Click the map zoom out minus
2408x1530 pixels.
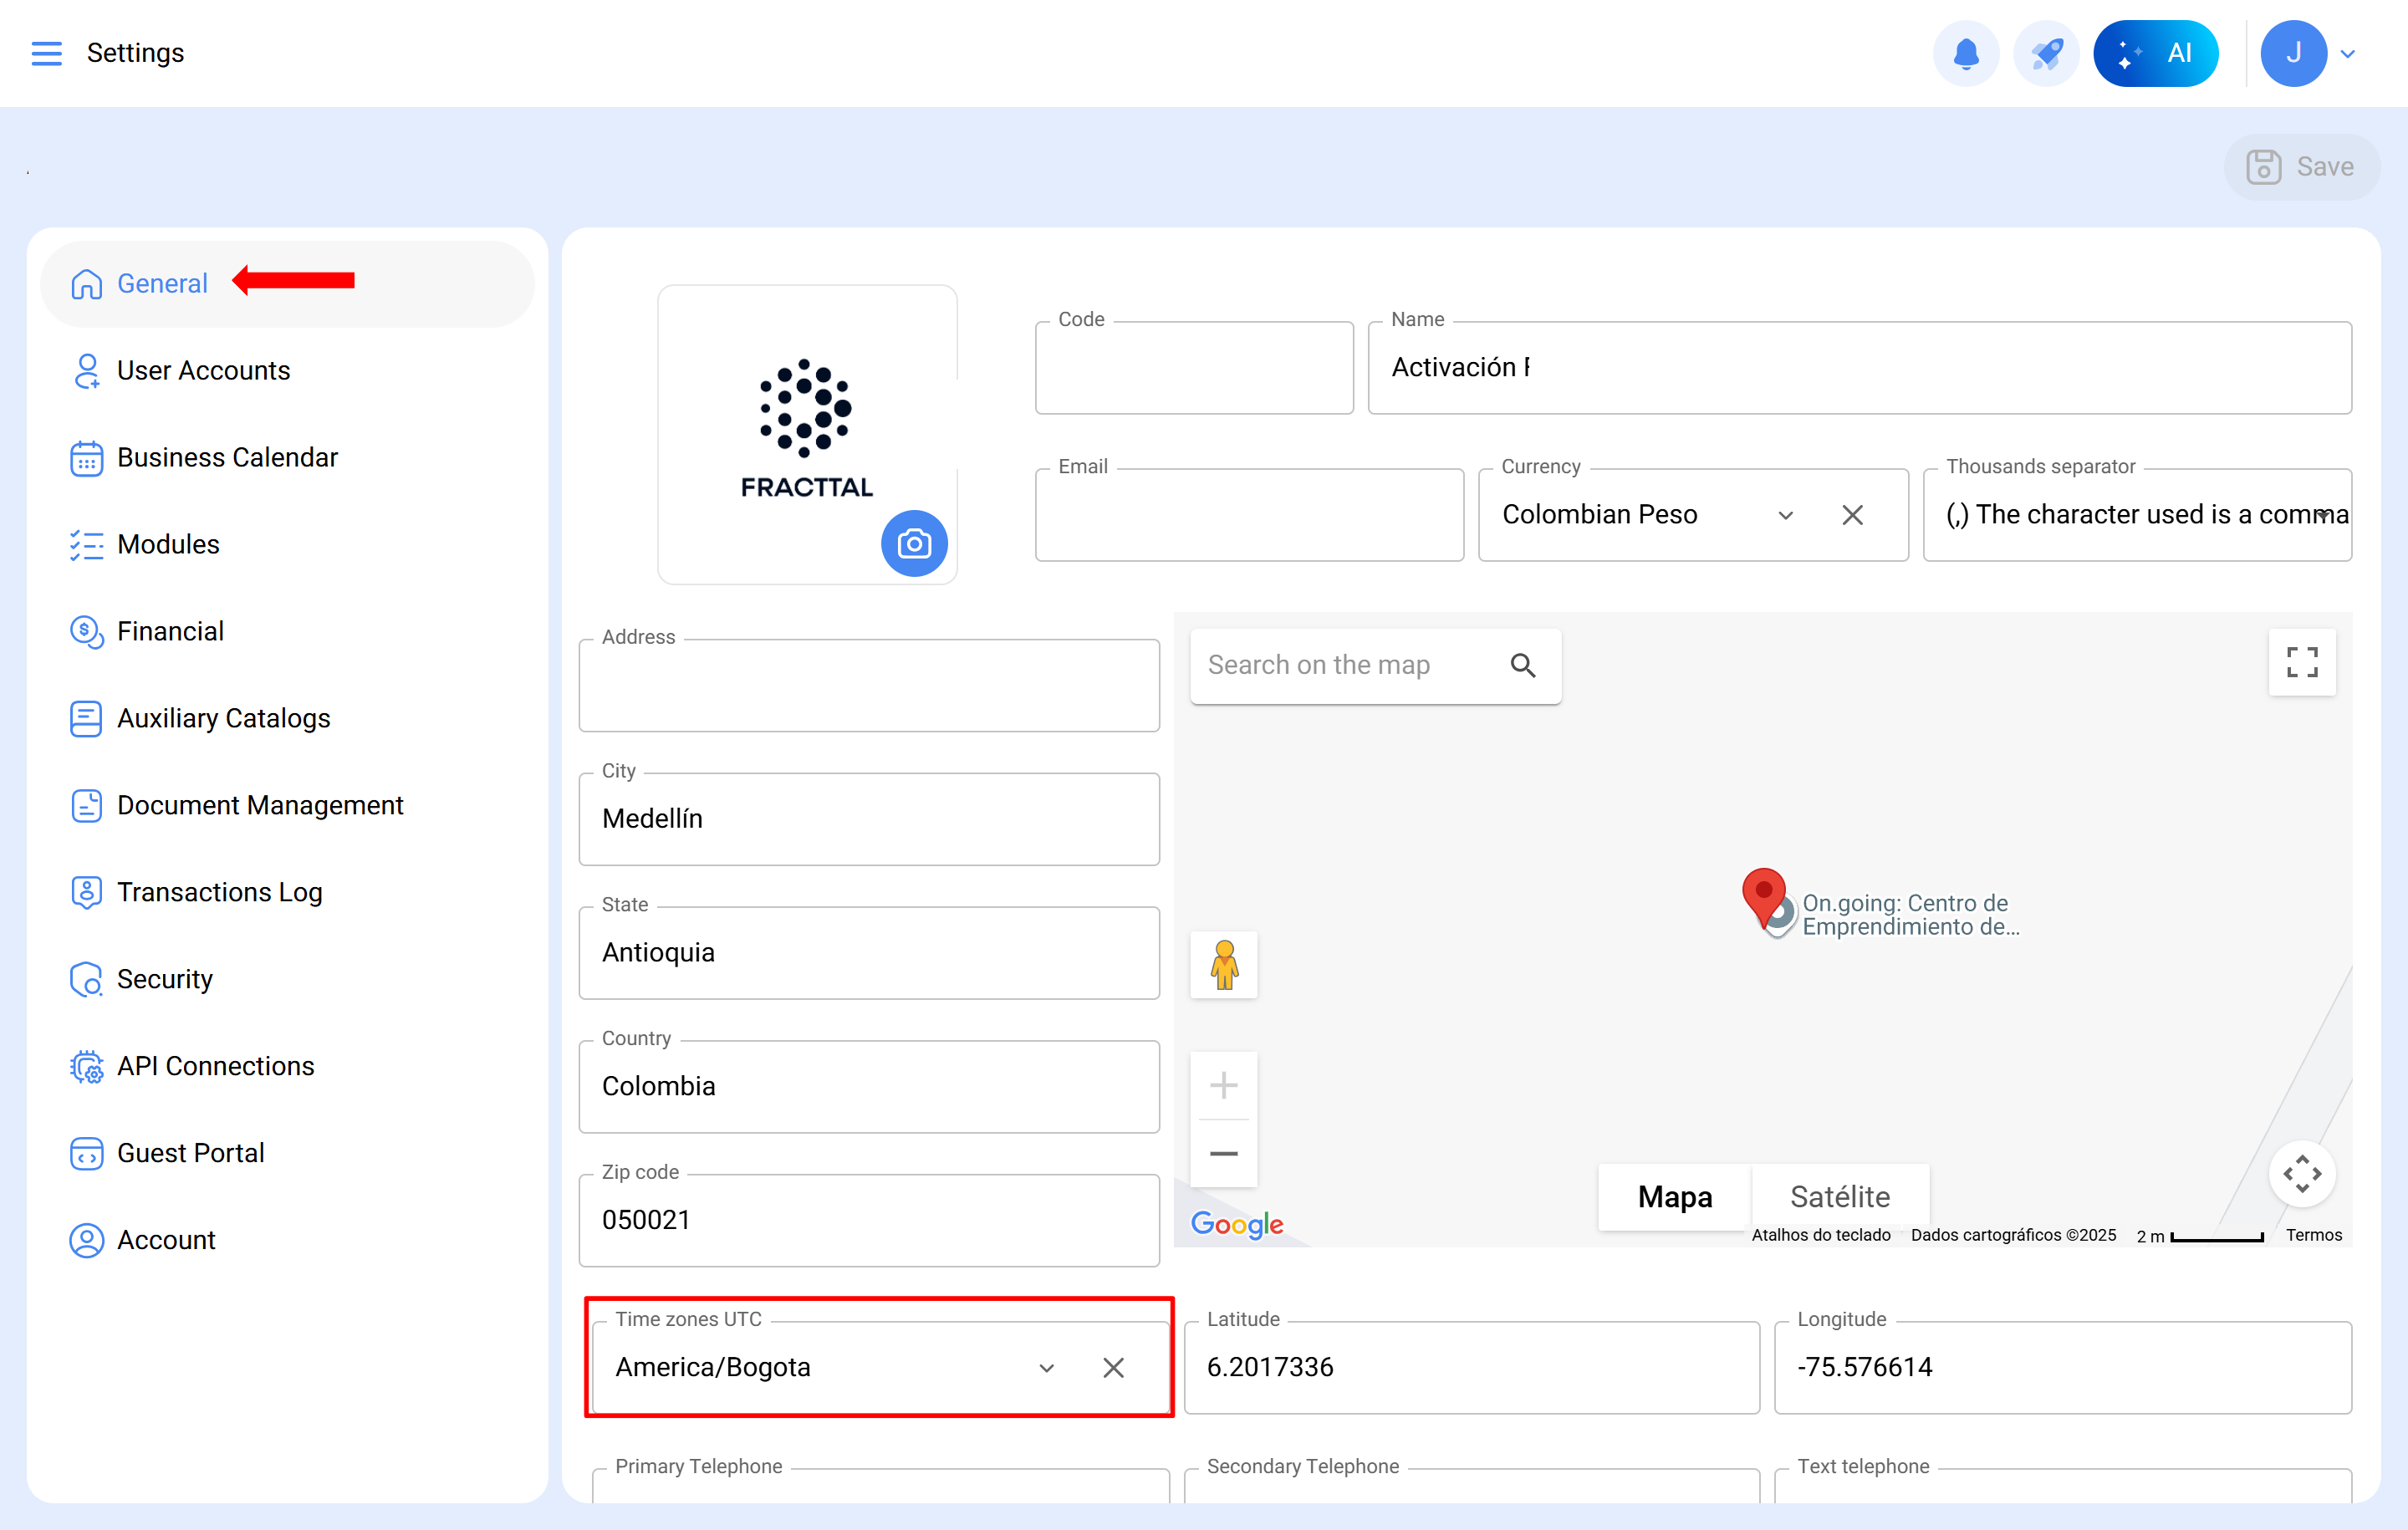(1223, 1153)
